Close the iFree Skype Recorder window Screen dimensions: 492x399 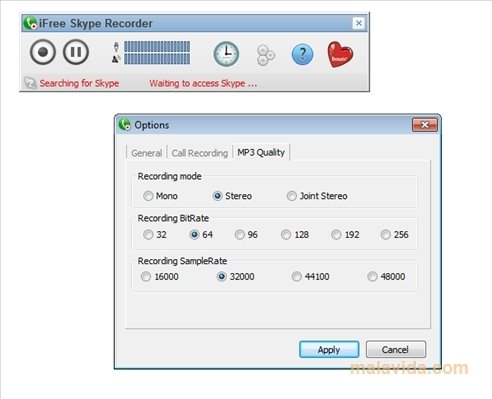click(359, 23)
